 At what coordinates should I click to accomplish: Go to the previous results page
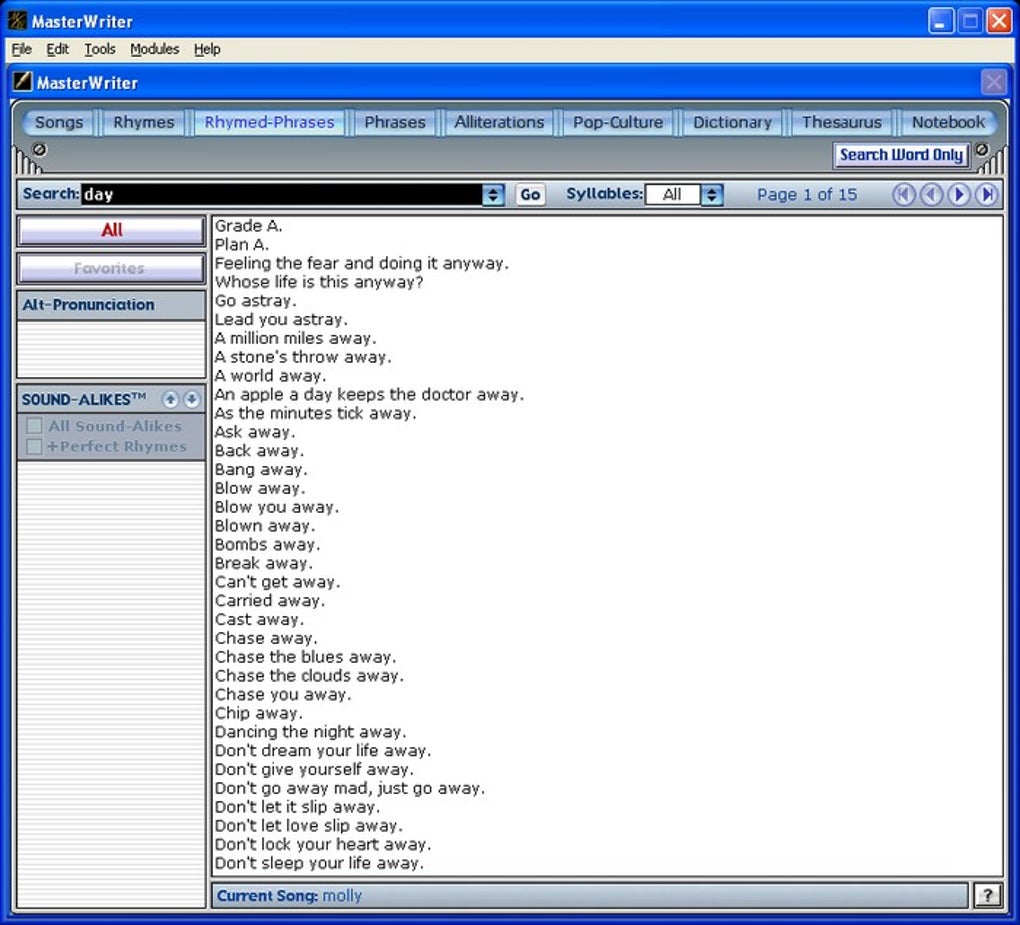point(932,194)
